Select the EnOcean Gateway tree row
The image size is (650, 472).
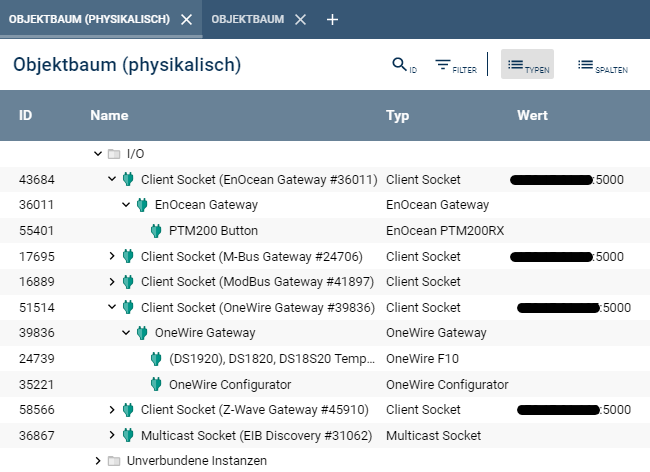coord(206,205)
